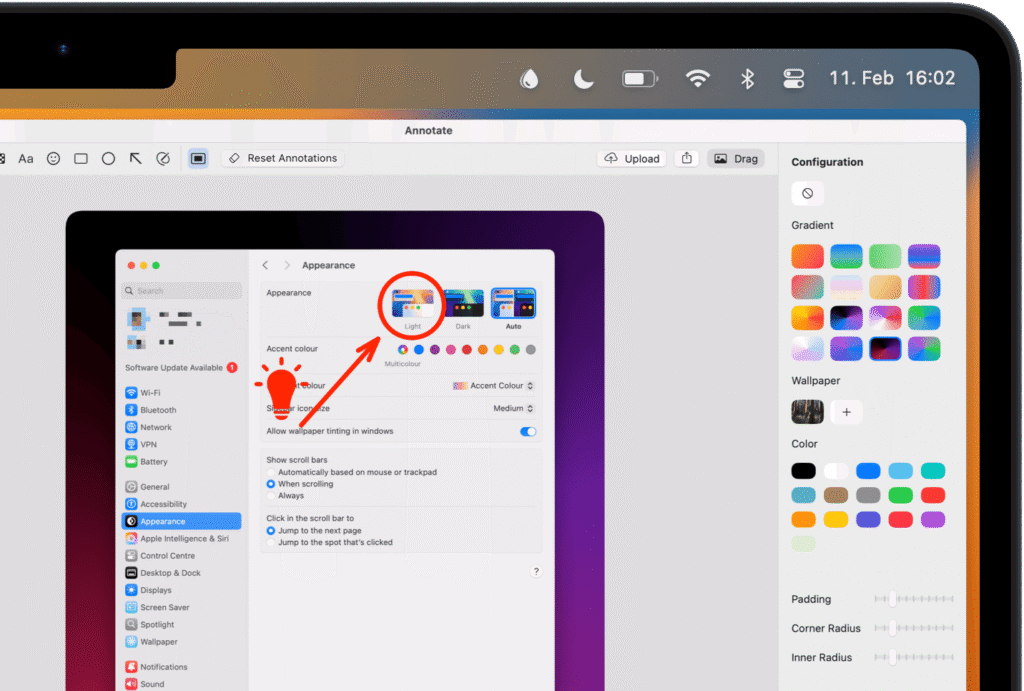Toggle the Focus moon icon in menu bar
The height and width of the screenshot is (691, 1024).
583,79
